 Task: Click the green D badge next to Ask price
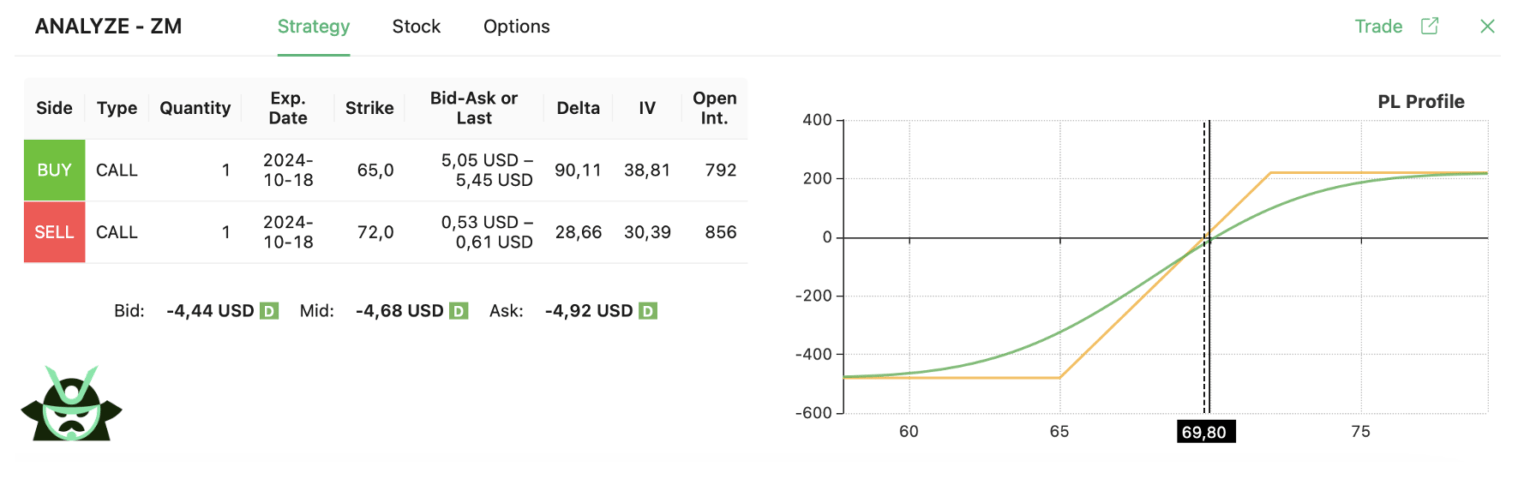pos(648,311)
